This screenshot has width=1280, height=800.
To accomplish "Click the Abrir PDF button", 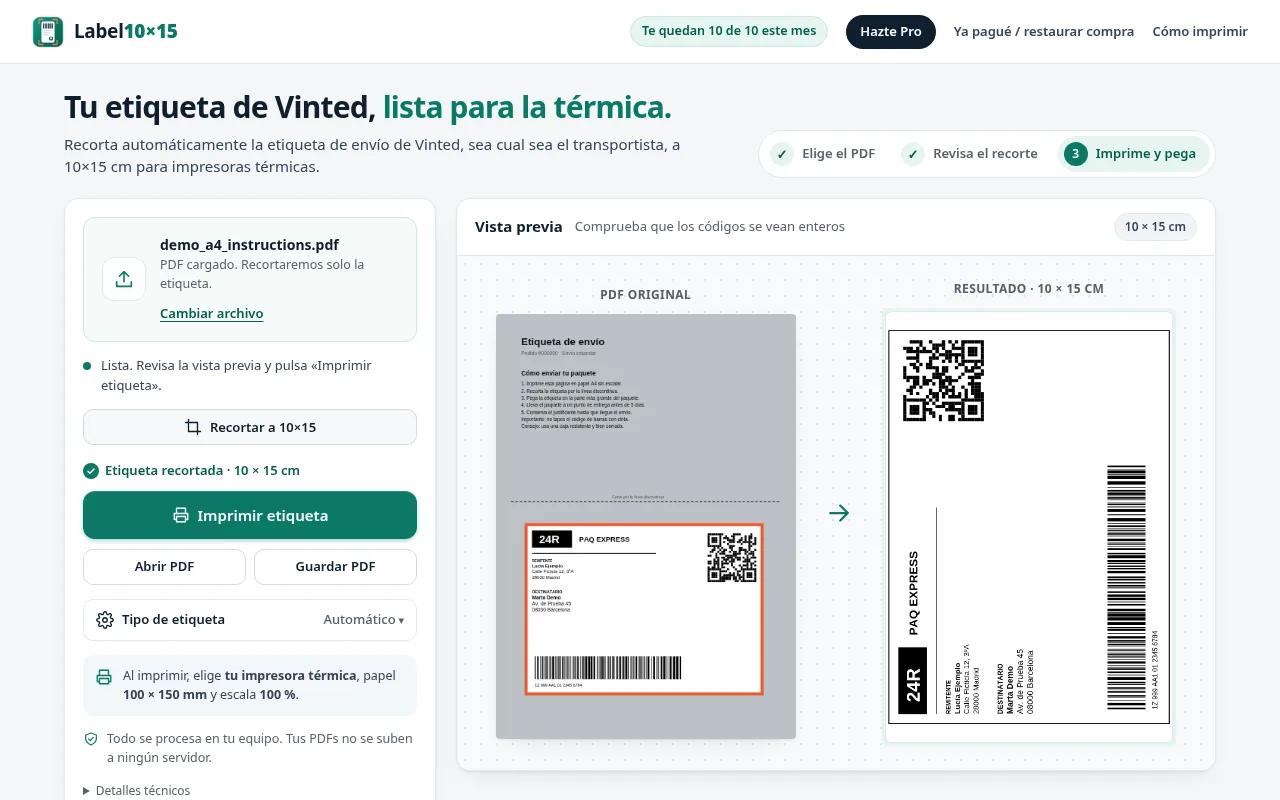I will click(x=164, y=567).
